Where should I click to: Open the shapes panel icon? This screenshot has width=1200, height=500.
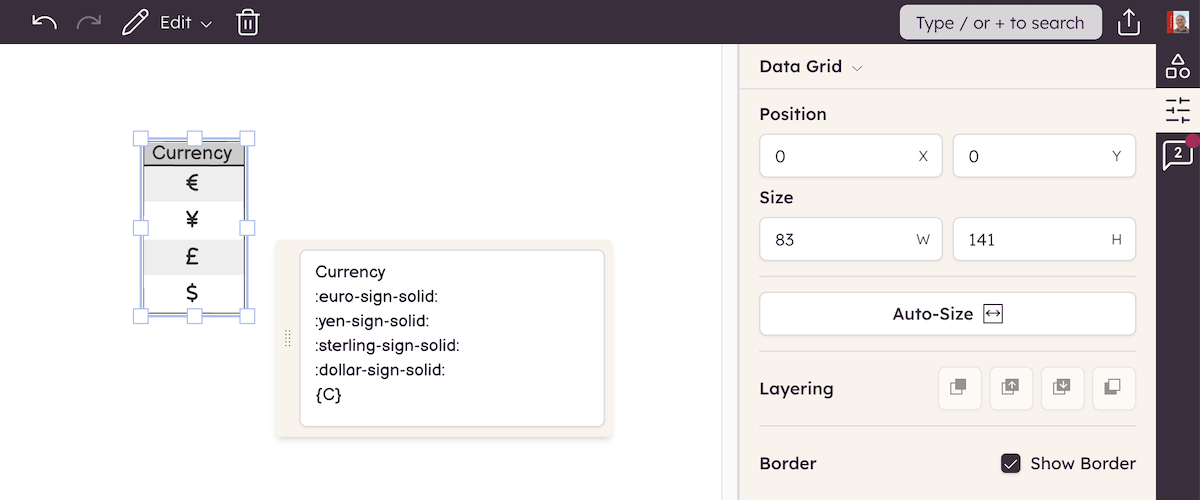coord(1178,67)
